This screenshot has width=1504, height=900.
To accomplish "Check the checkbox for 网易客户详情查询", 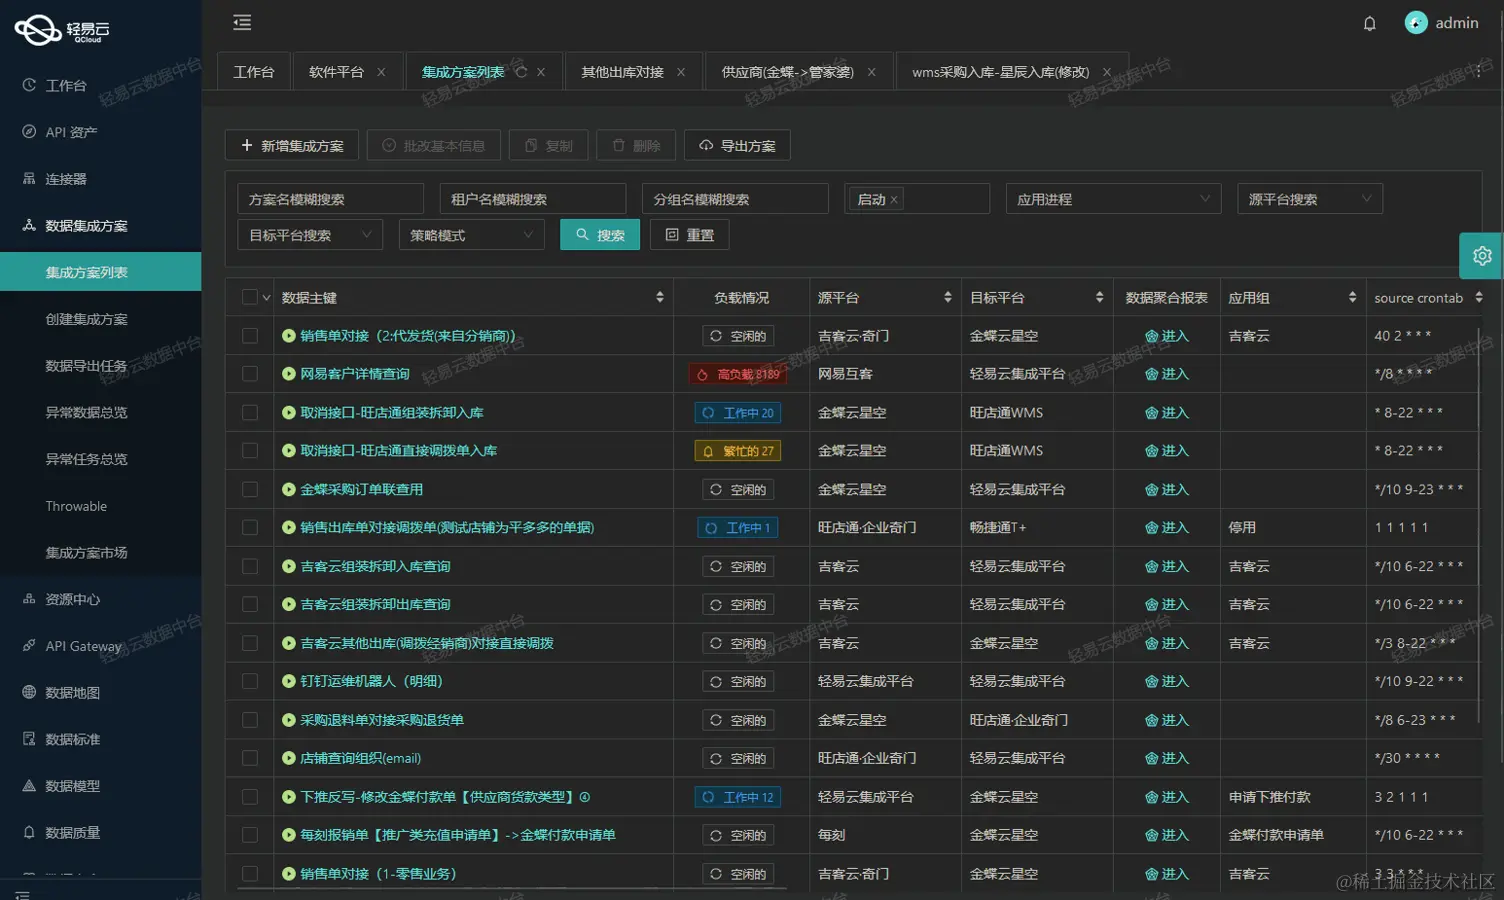I will tap(250, 374).
